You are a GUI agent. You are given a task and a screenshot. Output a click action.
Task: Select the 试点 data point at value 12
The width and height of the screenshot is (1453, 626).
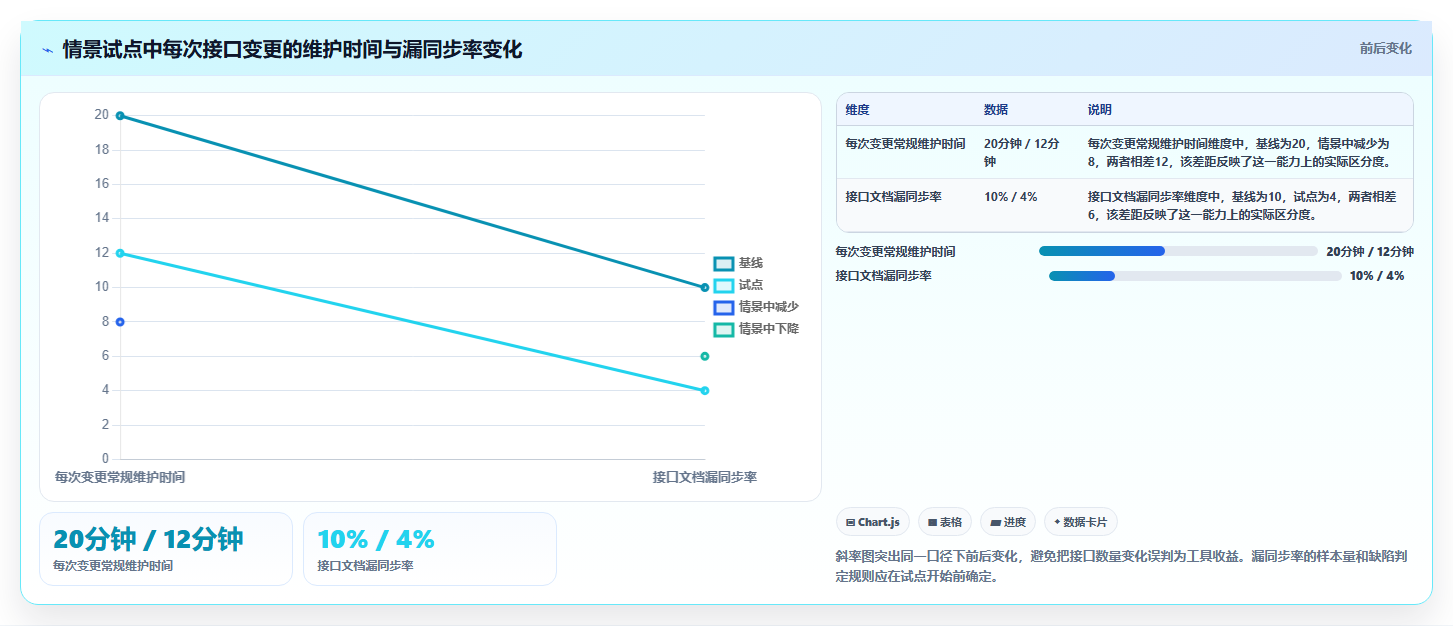(120, 253)
